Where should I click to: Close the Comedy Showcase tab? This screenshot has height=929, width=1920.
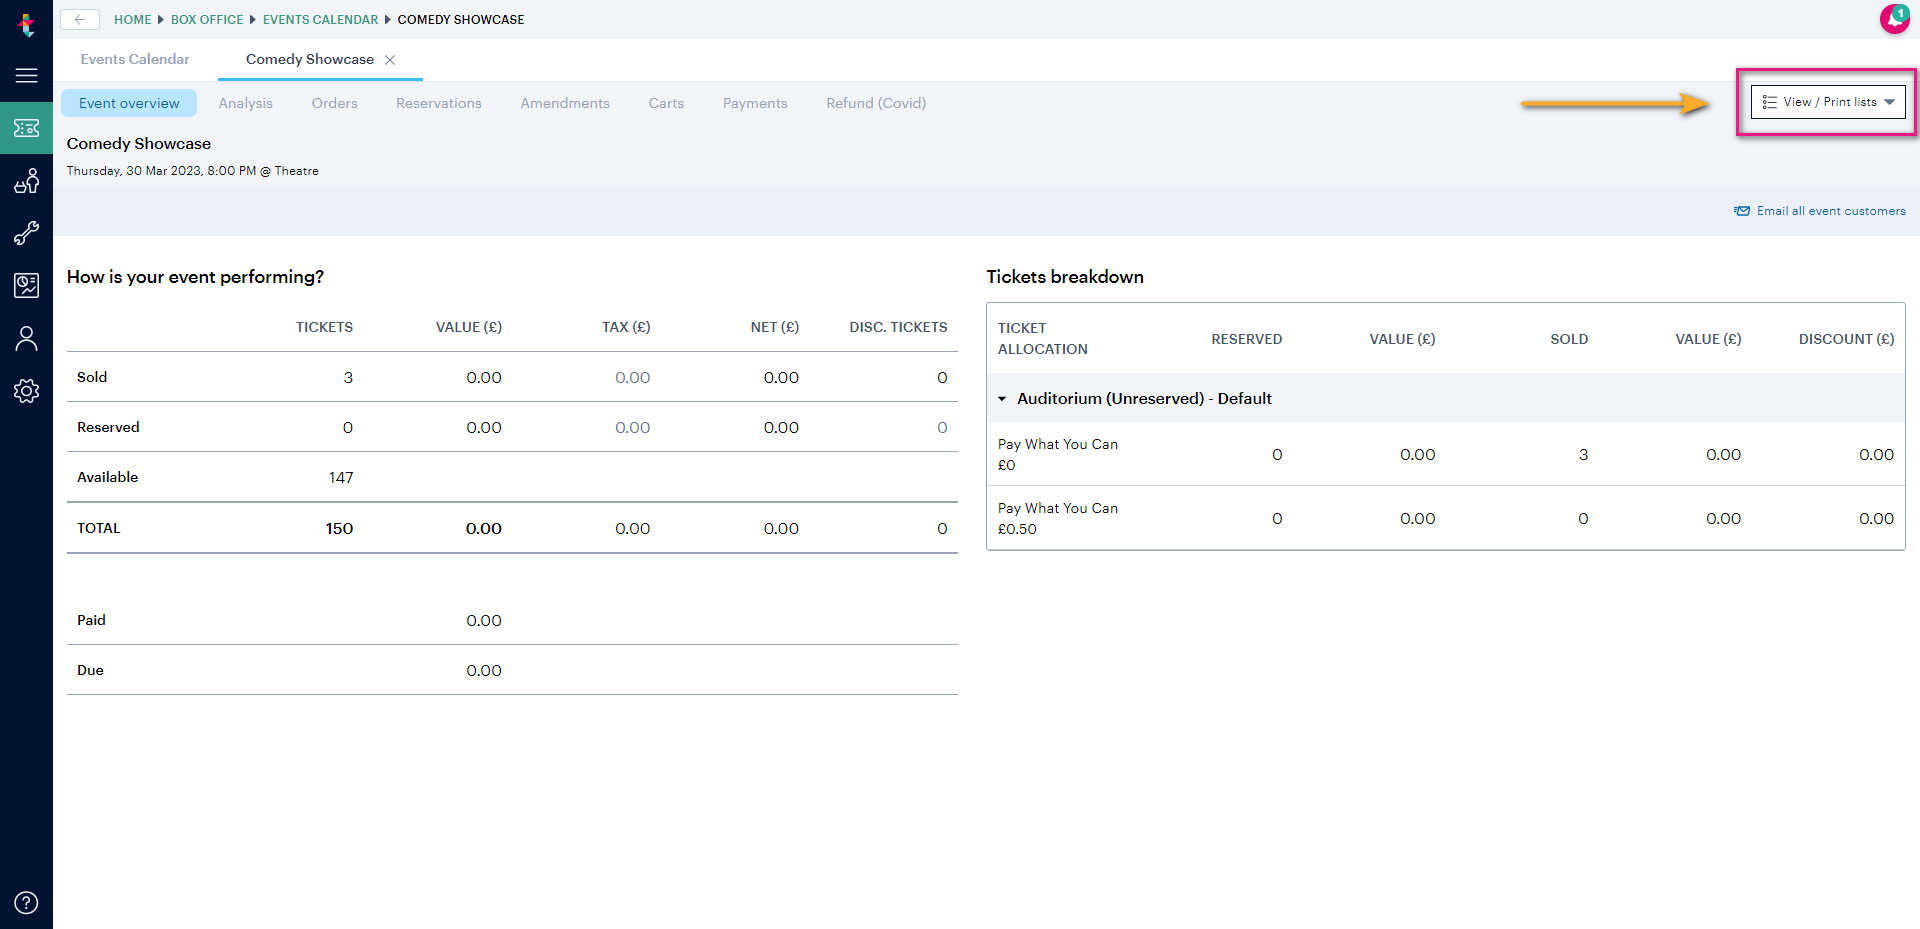click(x=390, y=60)
